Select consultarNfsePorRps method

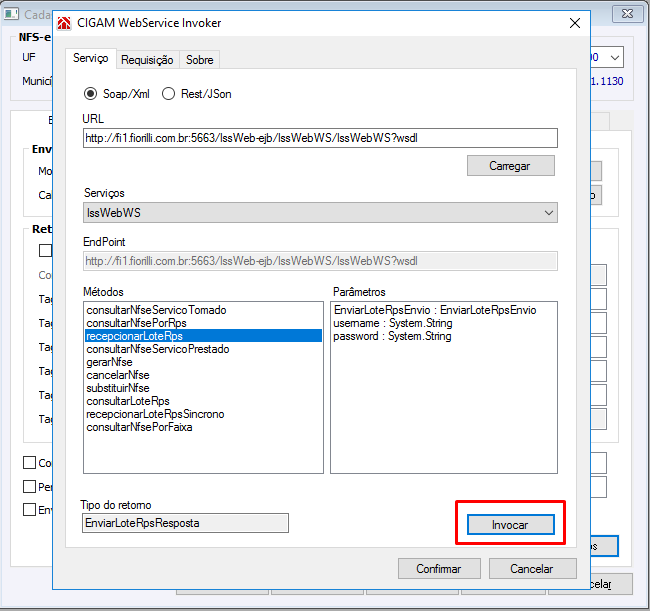(203, 323)
